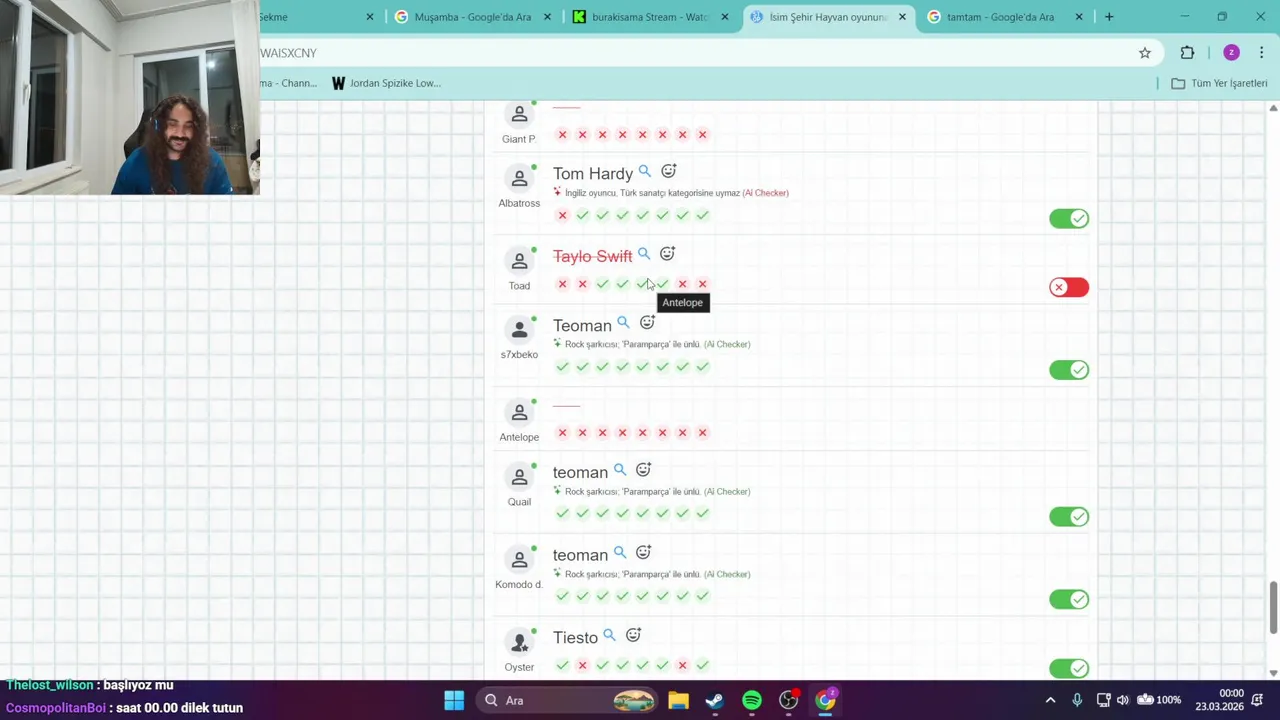Open the clock showing 23.03.2026
This screenshot has height=720, width=1280.
pos(1220,700)
